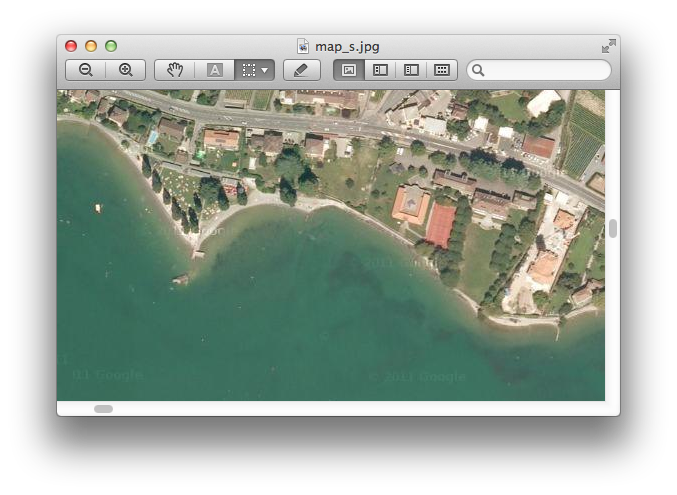
Task: Click the map_s.jpg document proxy icon
Action: 303,46
